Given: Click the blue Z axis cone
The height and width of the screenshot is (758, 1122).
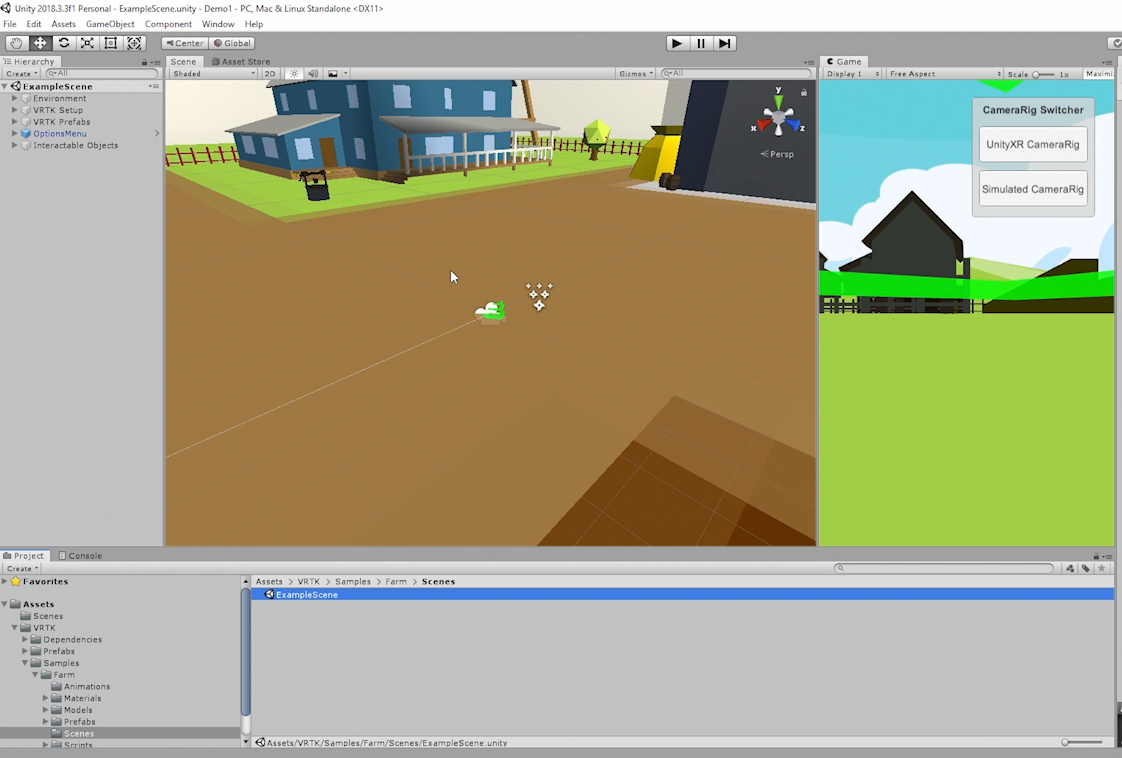Looking at the screenshot, I should 793,125.
